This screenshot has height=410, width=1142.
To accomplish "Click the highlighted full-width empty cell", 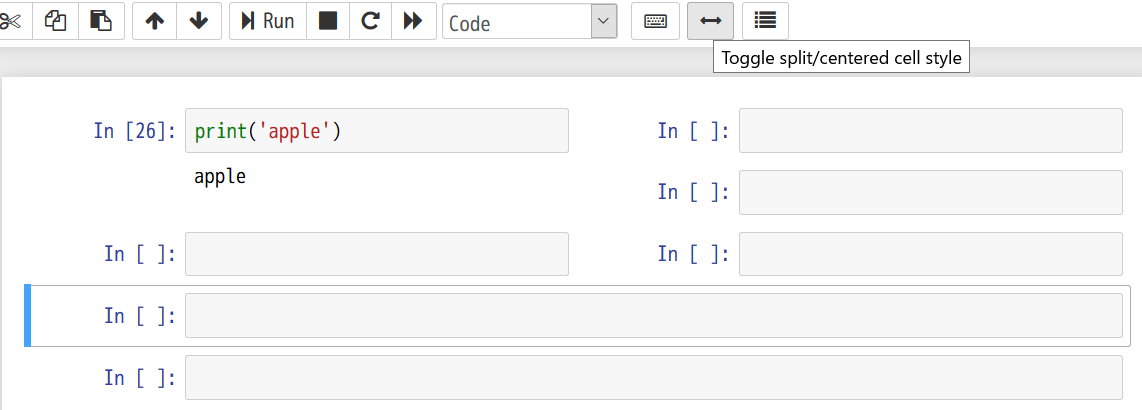I will coord(653,316).
